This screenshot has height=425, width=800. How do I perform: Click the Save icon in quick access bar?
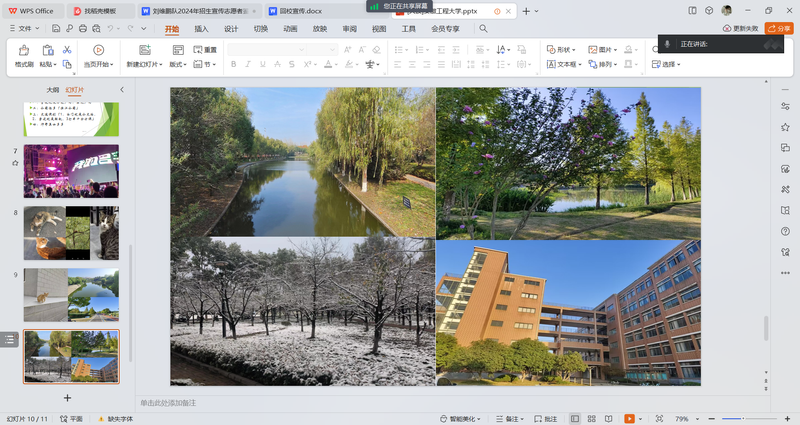tap(56, 29)
